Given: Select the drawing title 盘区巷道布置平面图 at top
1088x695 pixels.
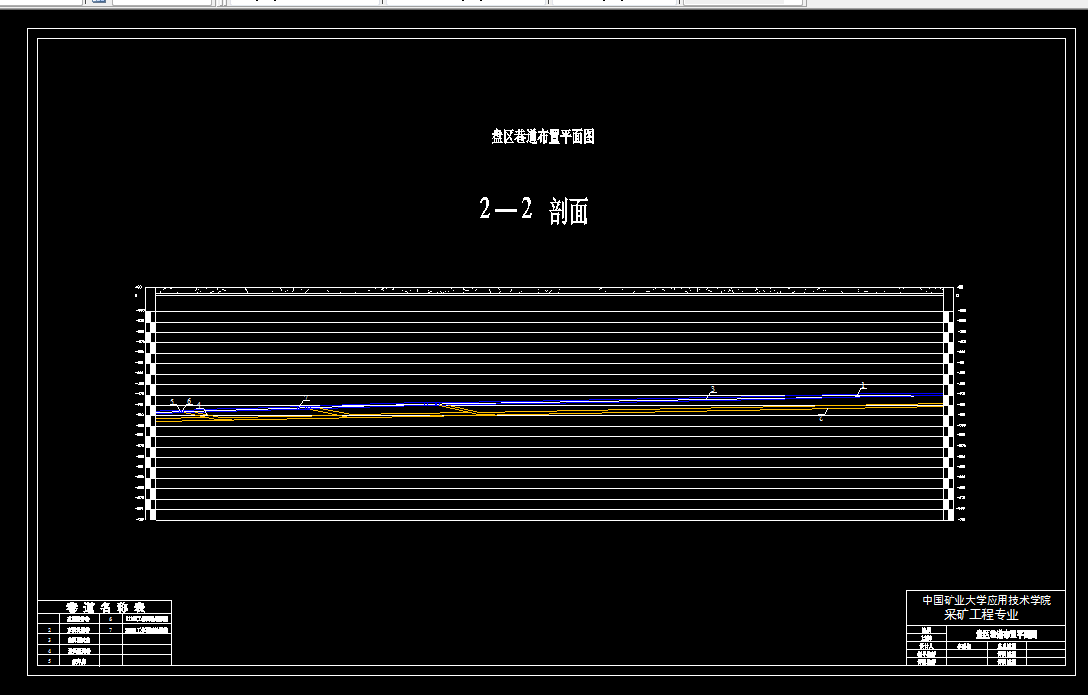Looking at the screenshot, I should (543, 137).
